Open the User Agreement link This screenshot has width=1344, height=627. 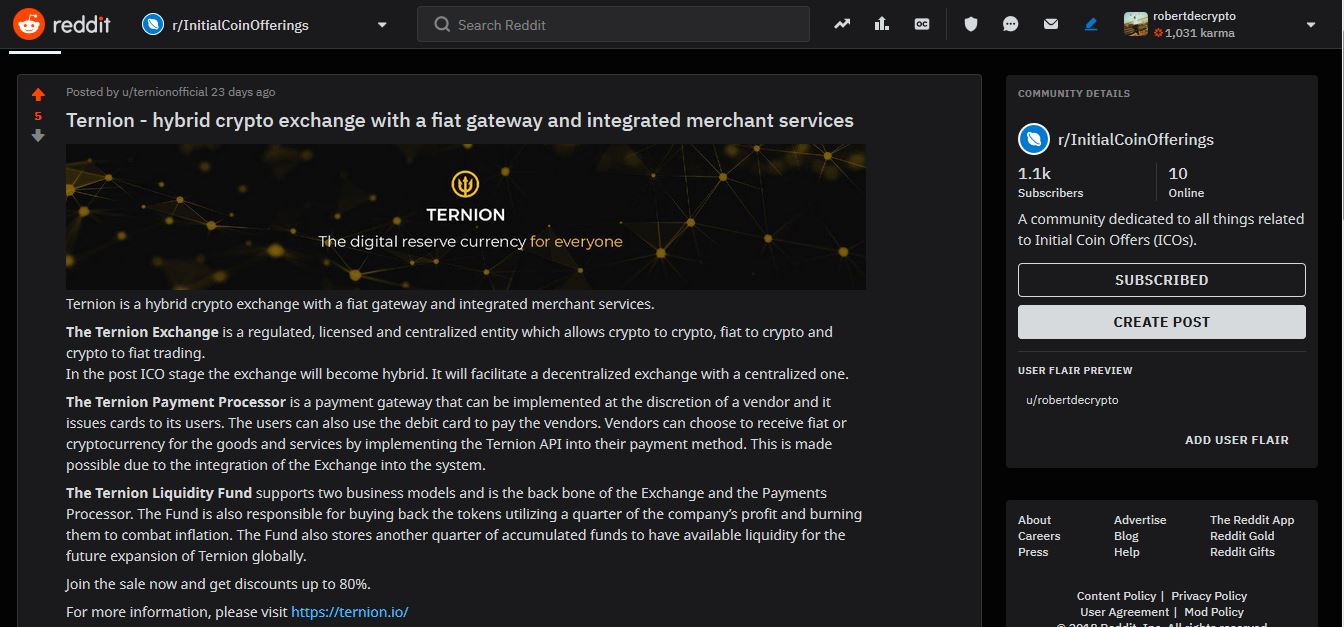point(1124,612)
